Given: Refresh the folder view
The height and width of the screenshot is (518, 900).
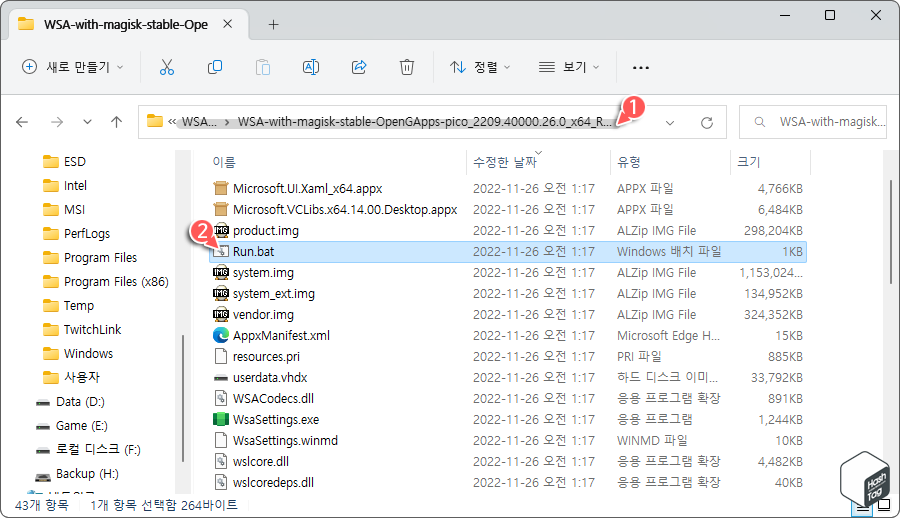Looking at the screenshot, I should tap(707, 122).
